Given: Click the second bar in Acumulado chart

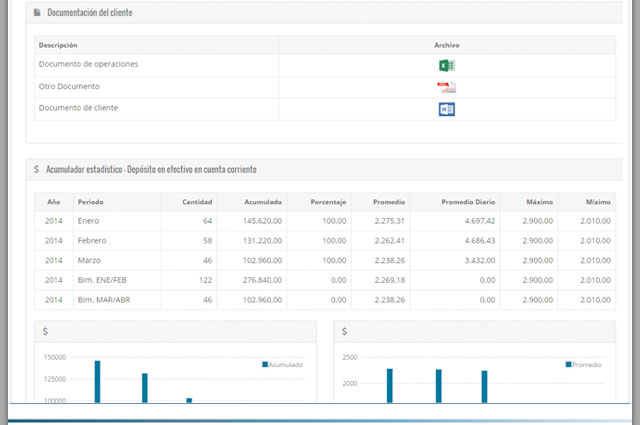Looking at the screenshot, I should point(144,388).
